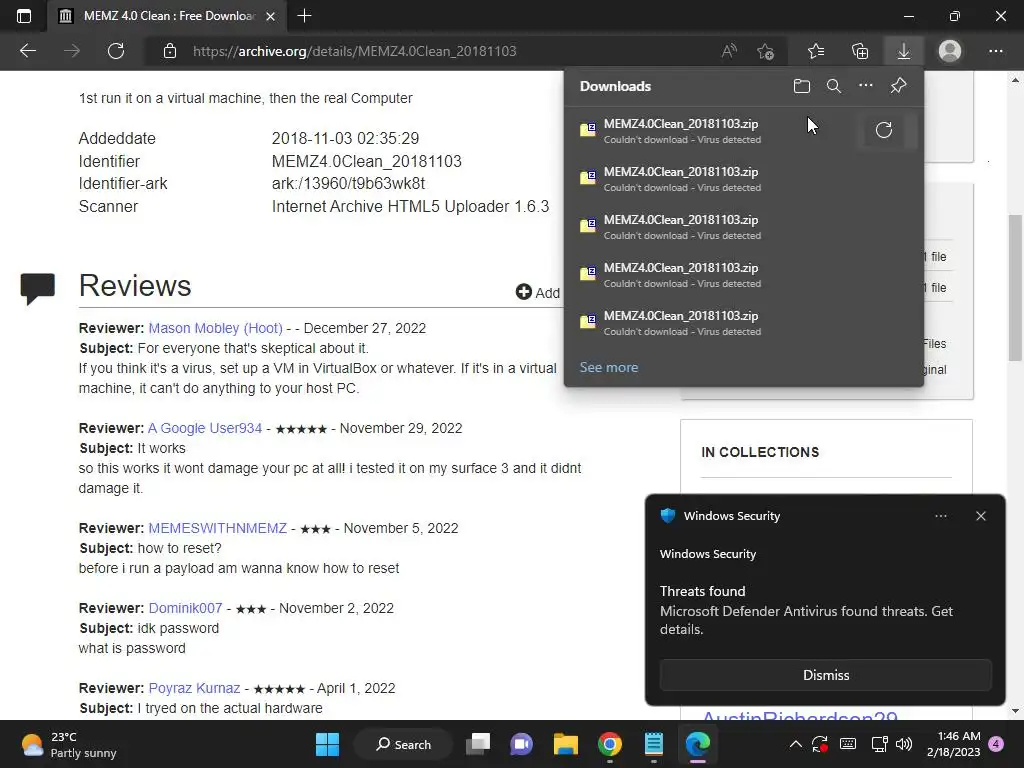This screenshot has width=1024, height=768.
Task: Open reviewer Dominik007 profile
Action: click(185, 608)
